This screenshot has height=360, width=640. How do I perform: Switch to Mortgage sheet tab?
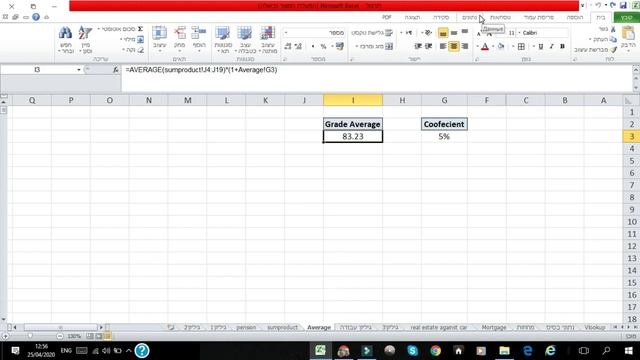[x=493, y=327]
